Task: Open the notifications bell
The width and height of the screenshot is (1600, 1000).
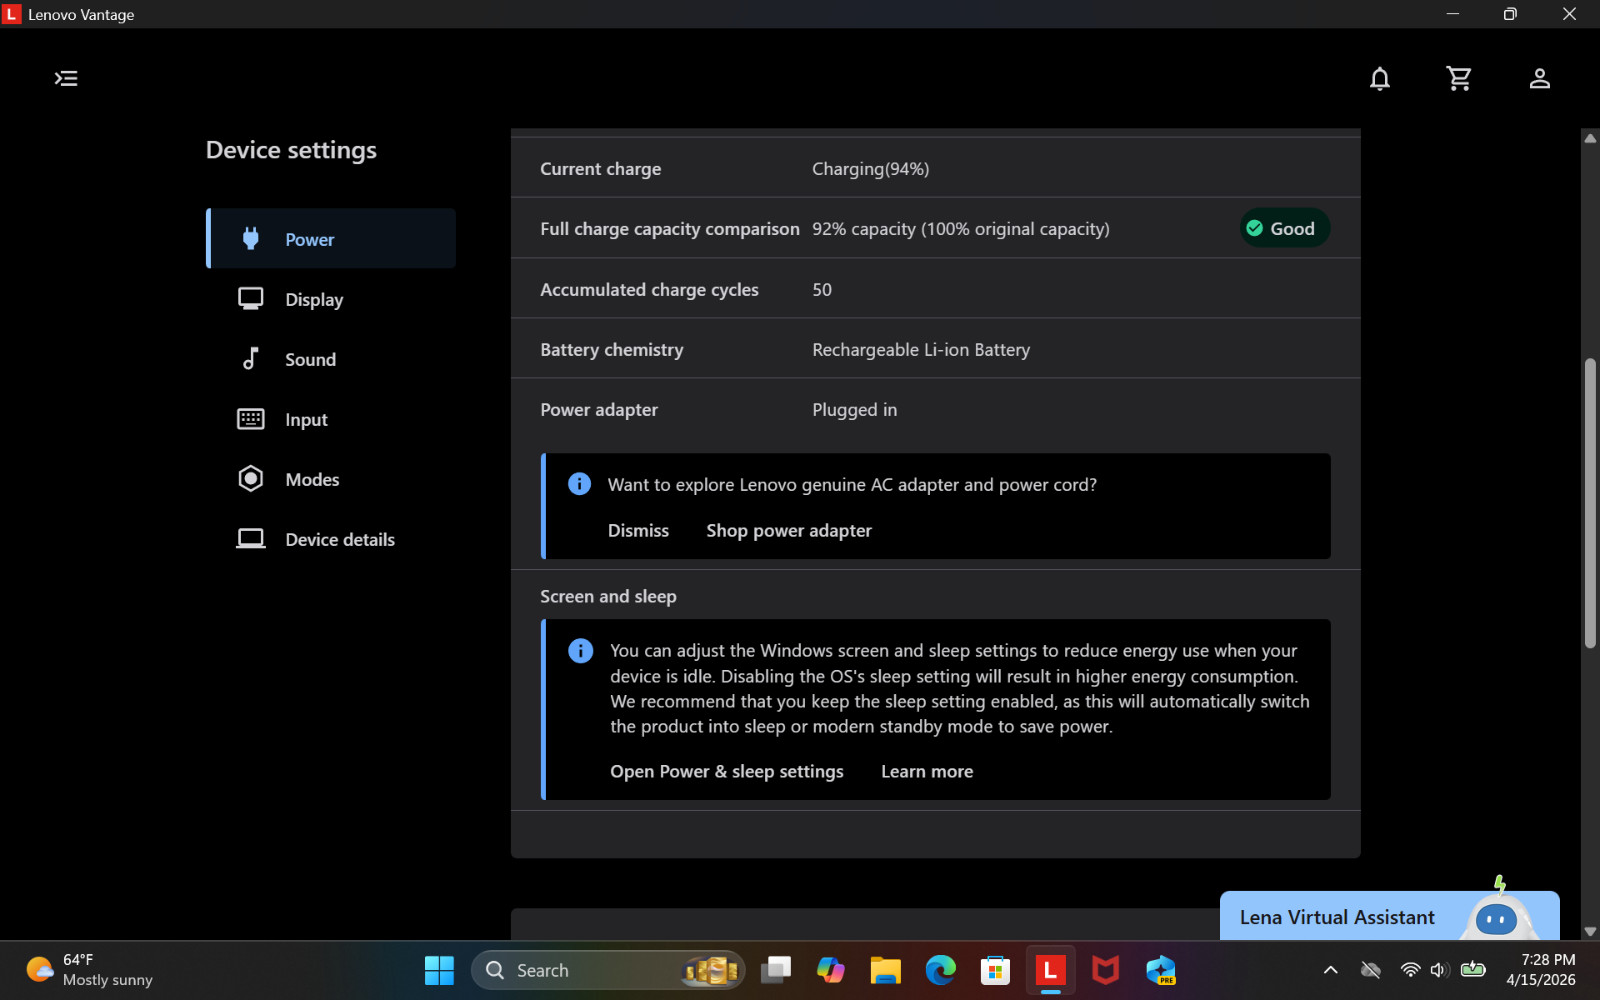Action: (x=1380, y=78)
